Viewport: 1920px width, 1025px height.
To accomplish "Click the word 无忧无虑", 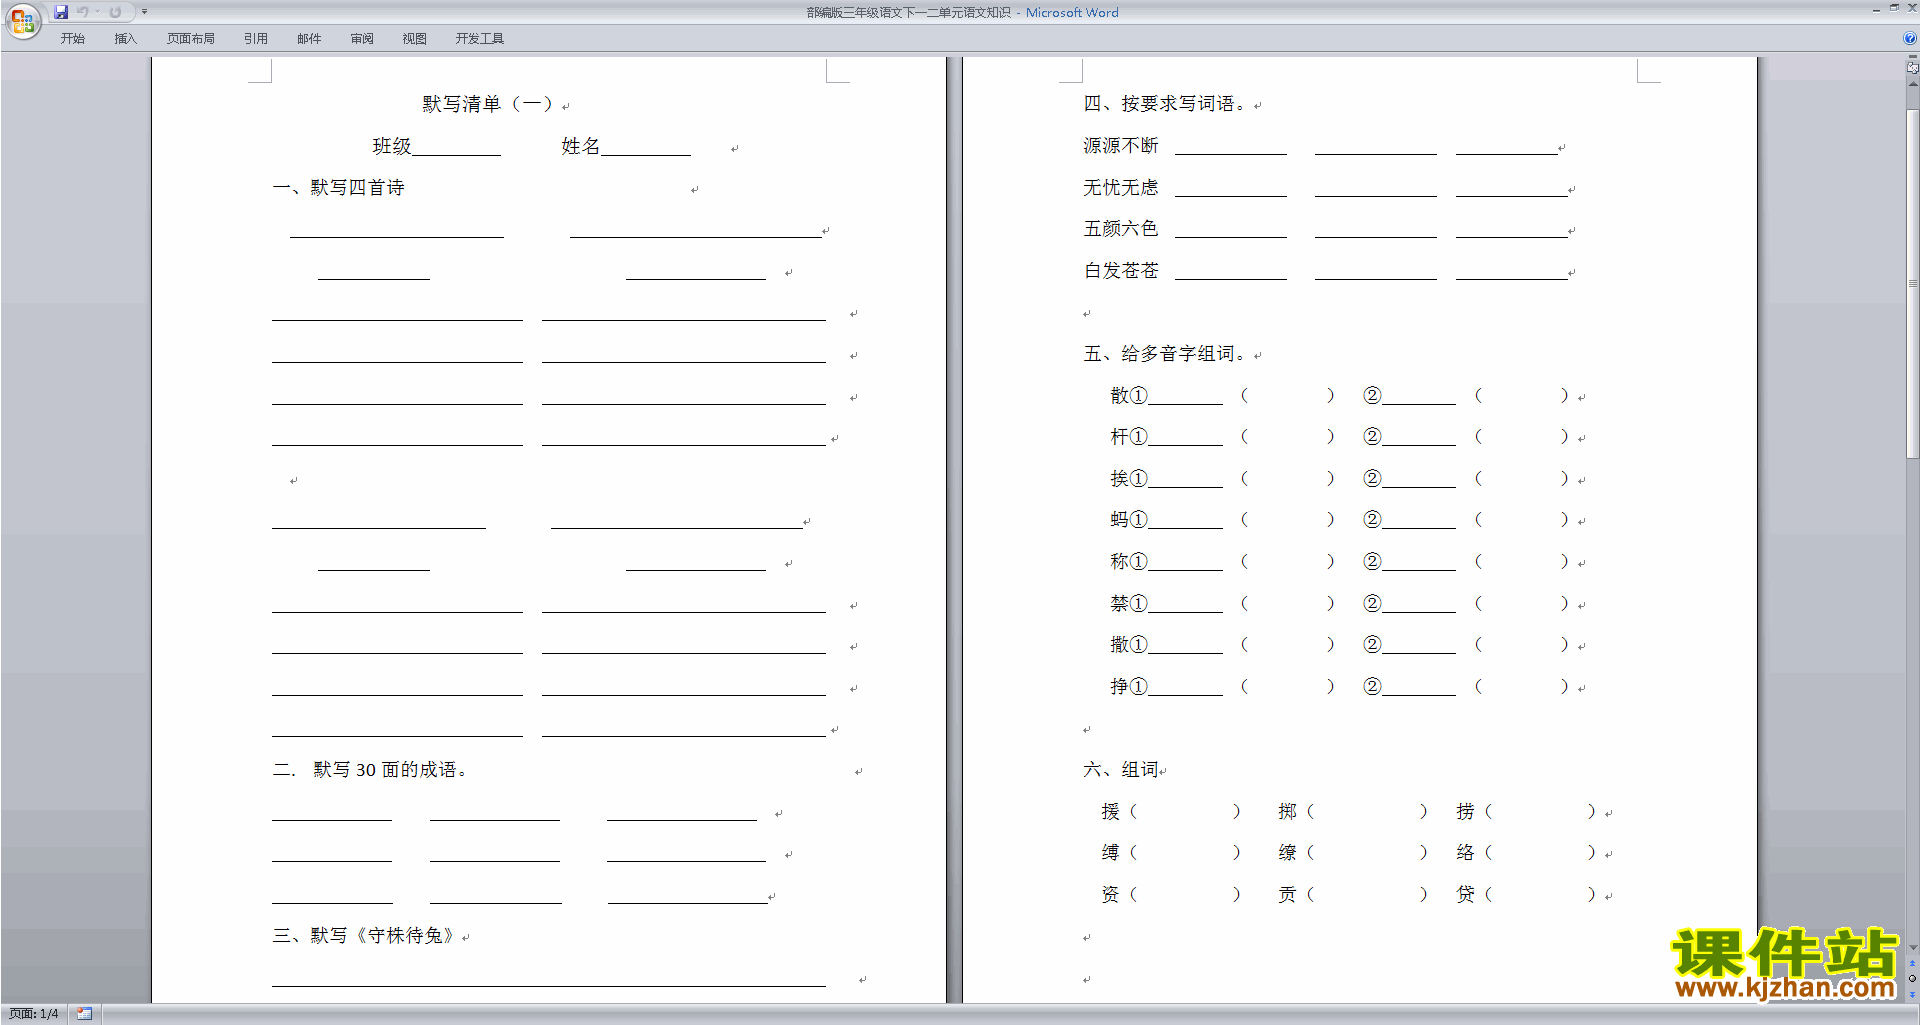I will [1121, 188].
